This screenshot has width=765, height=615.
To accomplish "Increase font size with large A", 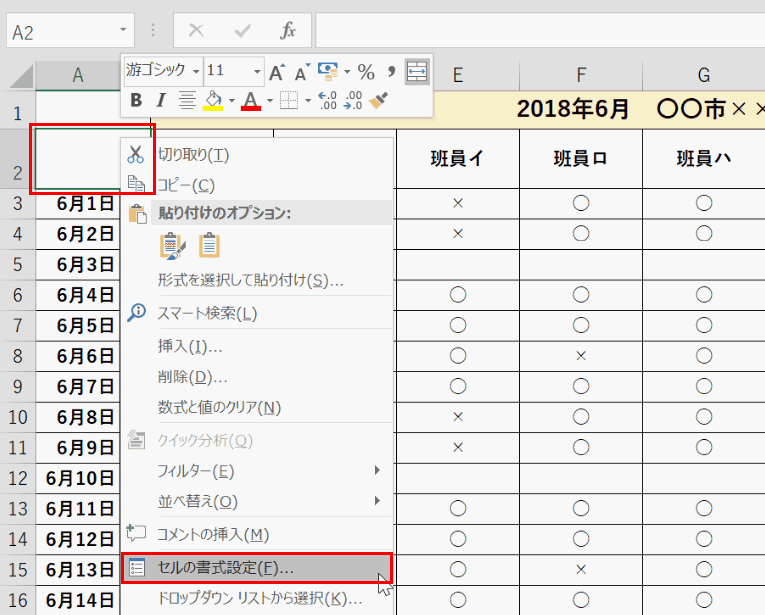I will click(x=277, y=72).
